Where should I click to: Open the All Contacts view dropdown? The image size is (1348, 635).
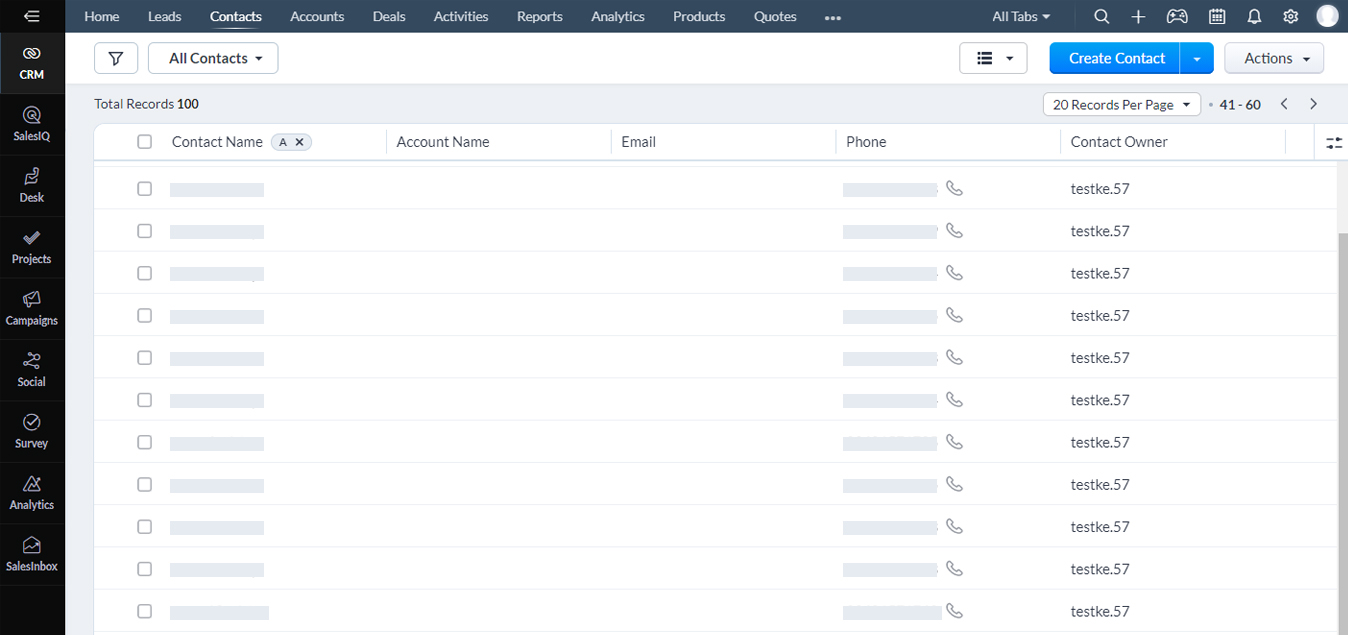coord(213,58)
